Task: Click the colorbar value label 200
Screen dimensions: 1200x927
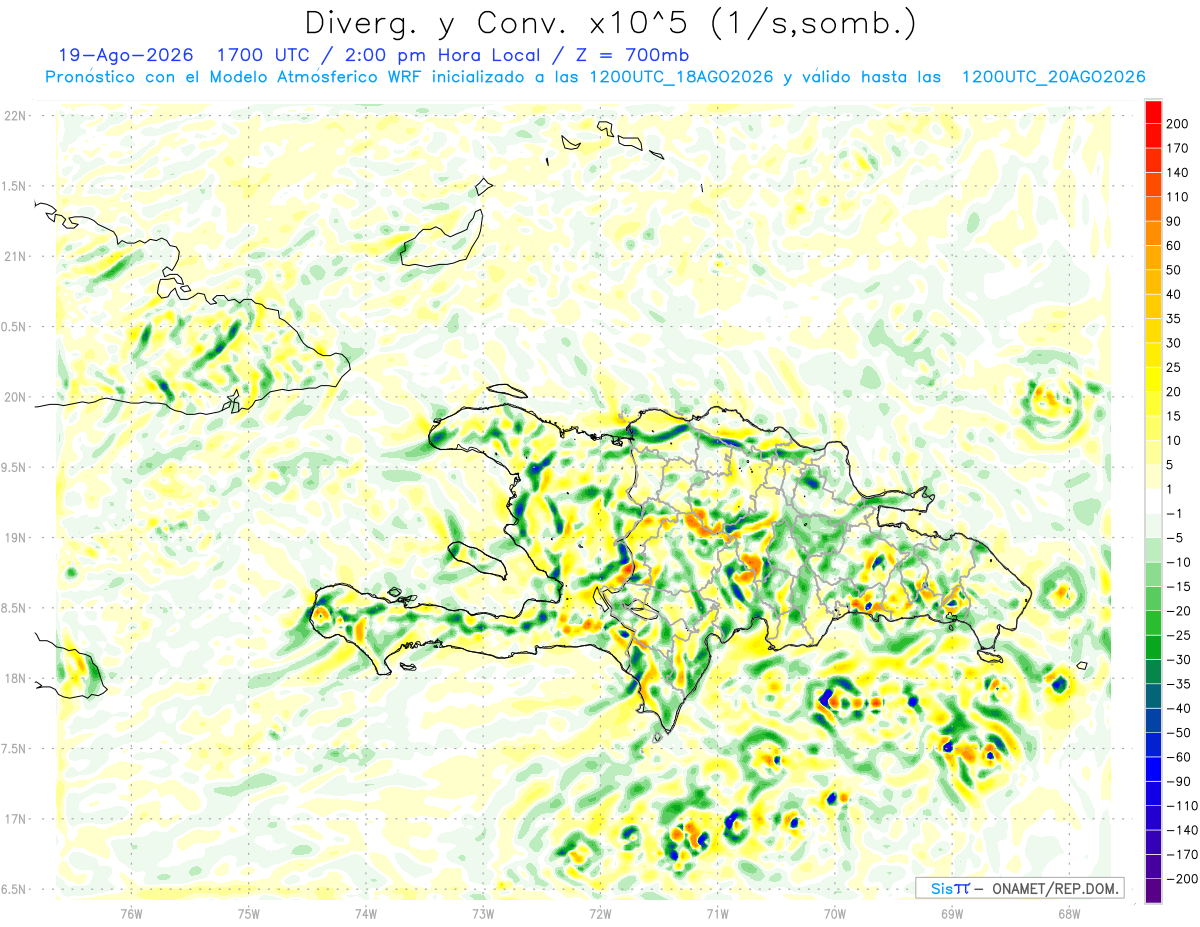Action: (x=1178, y=123)
